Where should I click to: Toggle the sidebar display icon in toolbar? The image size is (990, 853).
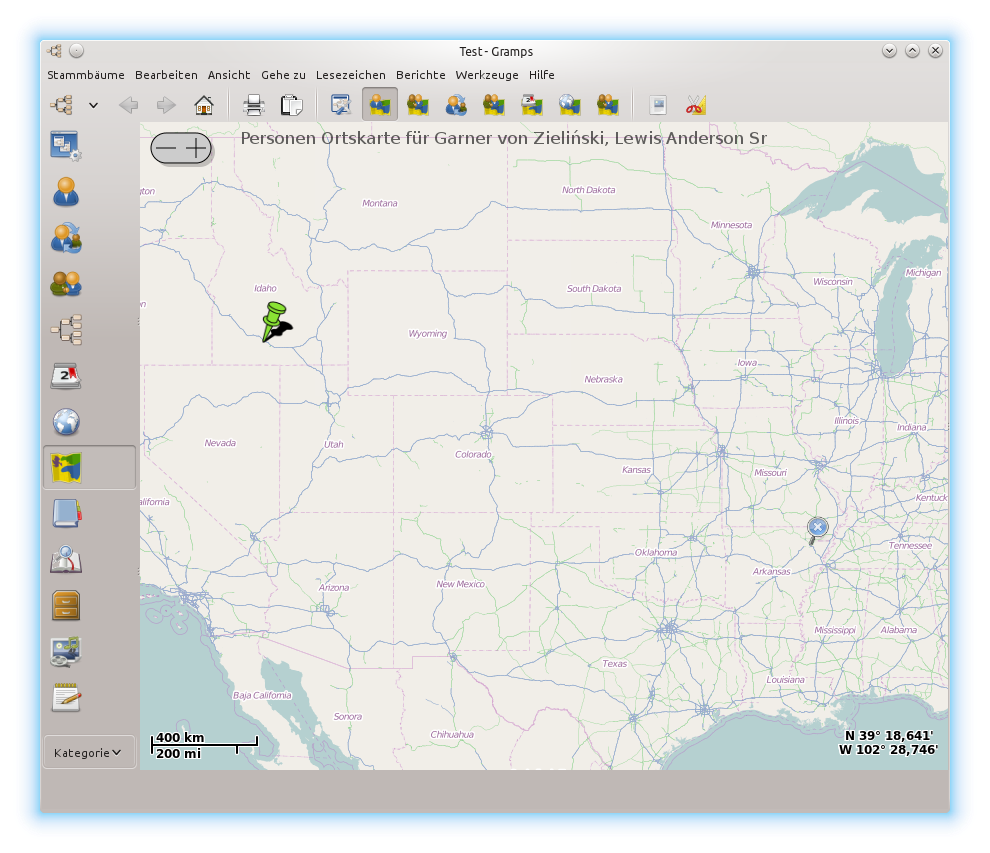tap(658, 105)
